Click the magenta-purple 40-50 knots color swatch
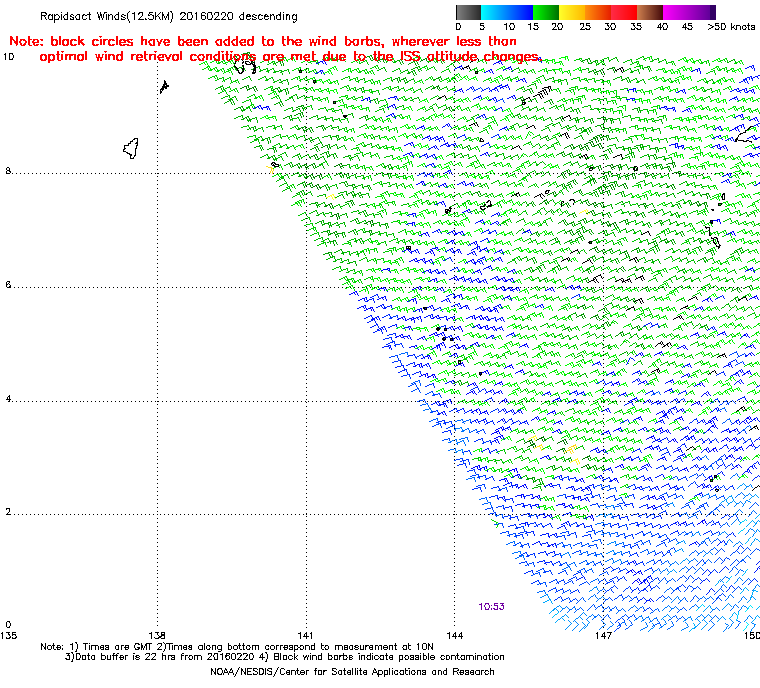 click(x=689, y=12)
